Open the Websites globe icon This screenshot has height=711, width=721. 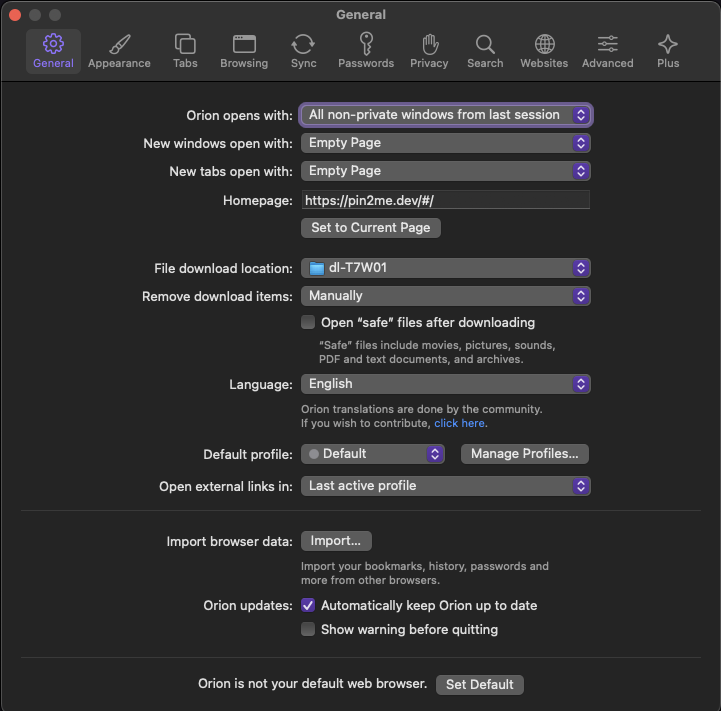[x=544, y=45]
